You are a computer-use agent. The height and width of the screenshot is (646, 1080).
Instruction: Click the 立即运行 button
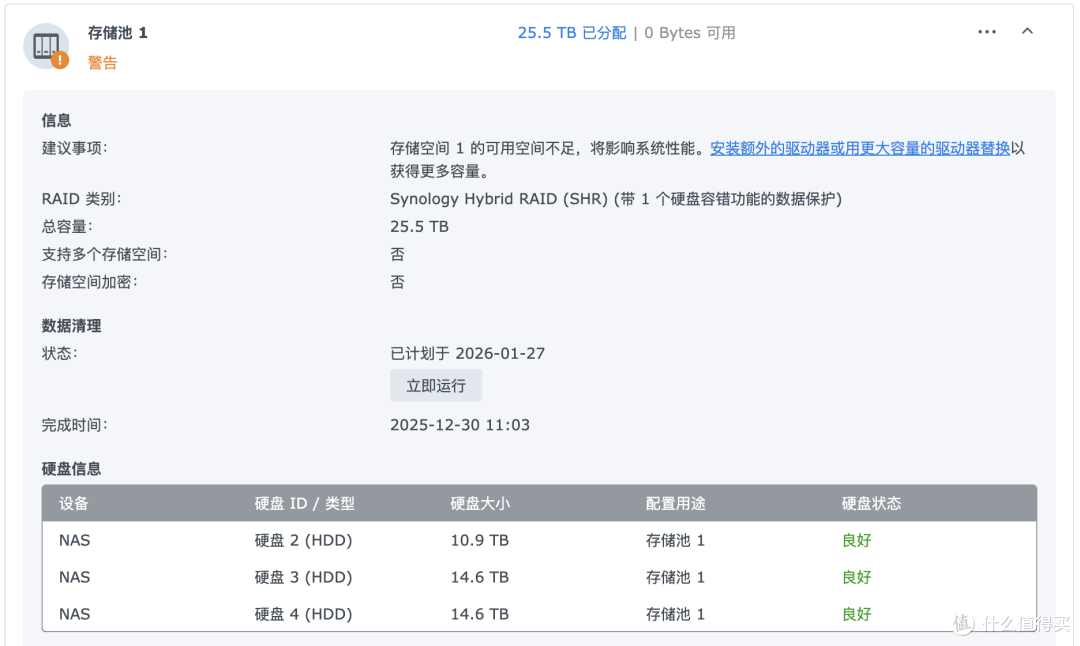(436, 386)
